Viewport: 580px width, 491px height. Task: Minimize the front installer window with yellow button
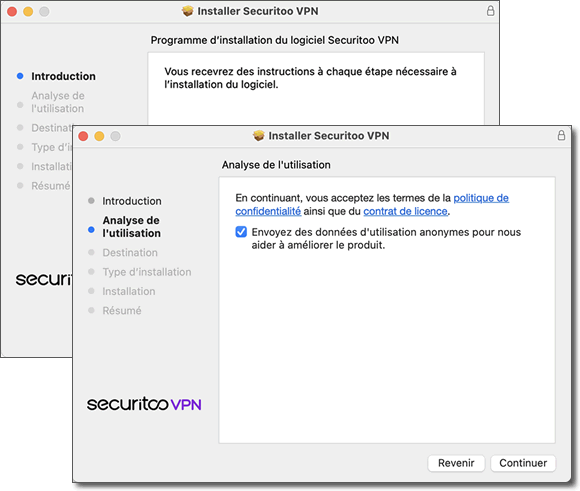point(99,136)
